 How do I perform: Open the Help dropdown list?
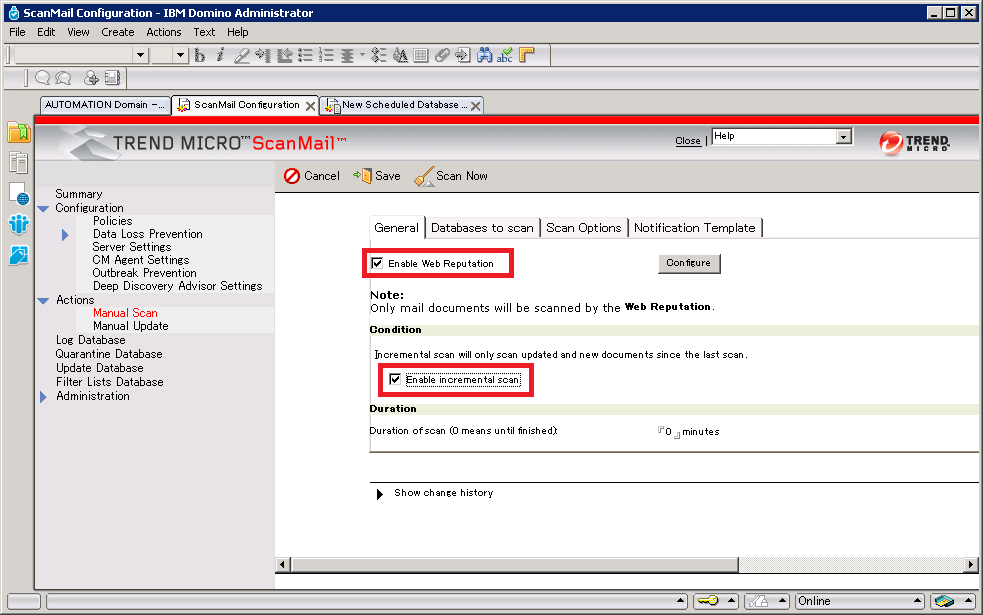pyautogui.click(x=844, y=137)
